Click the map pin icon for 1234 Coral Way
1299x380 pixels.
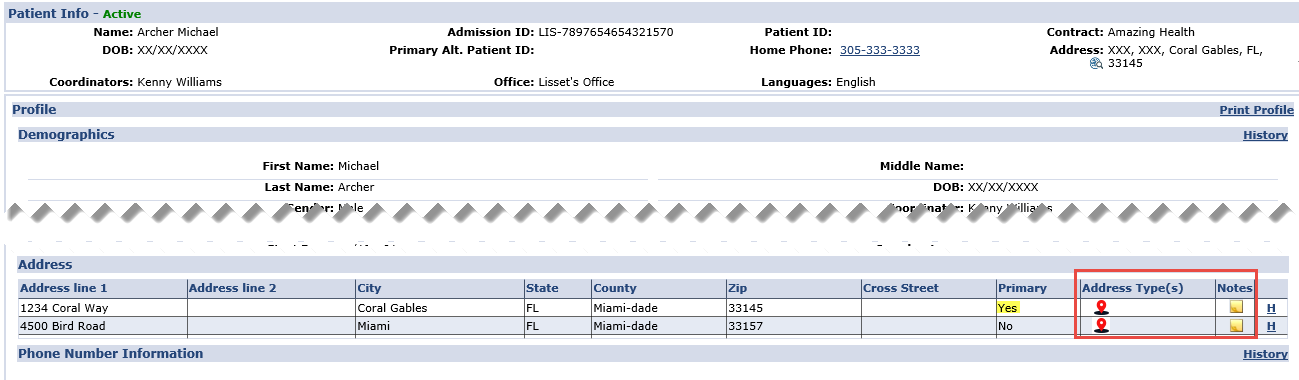pyautogui.click(x=1101, y=308)
